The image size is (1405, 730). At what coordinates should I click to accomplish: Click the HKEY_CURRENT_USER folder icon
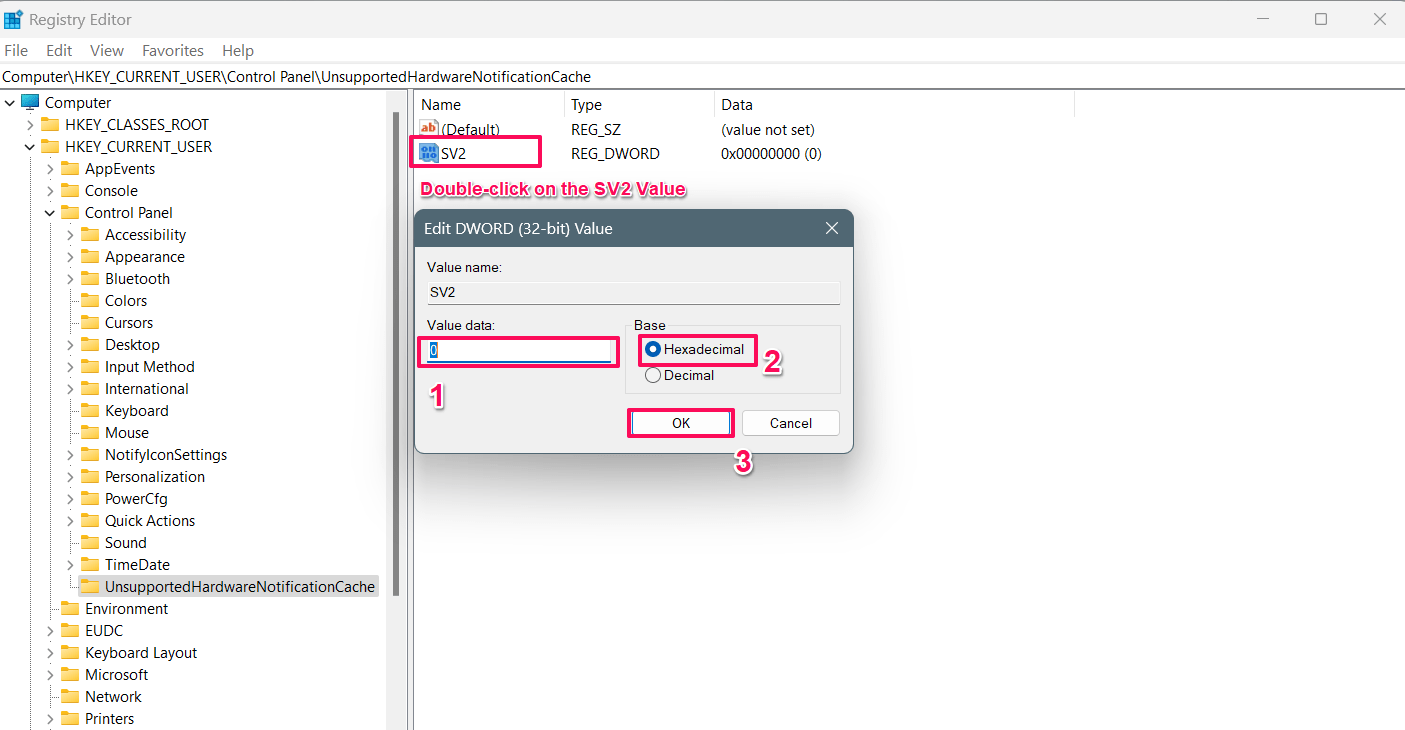[50, 147]
